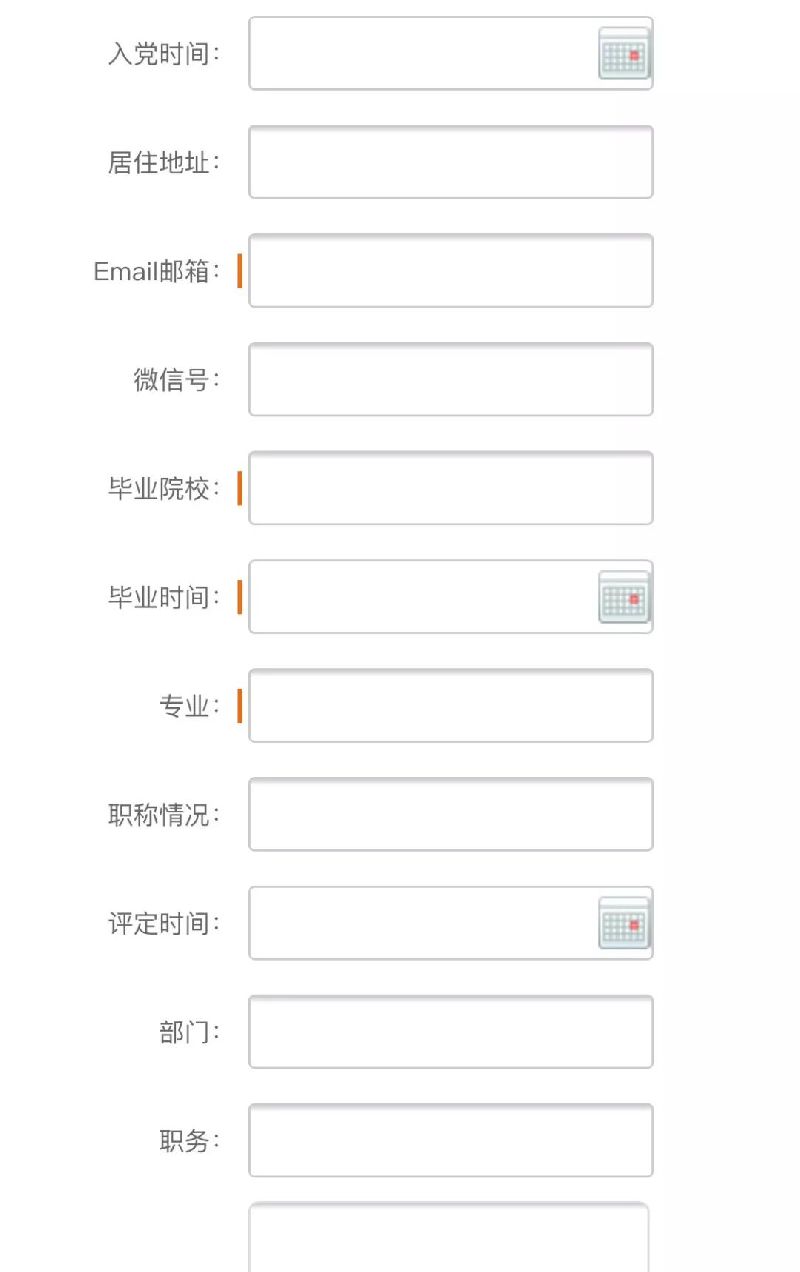Click the 职称情况 field label
Screen dimensions: 800x1272
163,815
